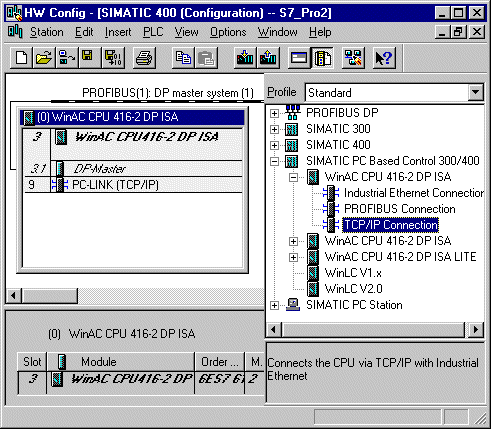Expand the collapsed WinAC CPU 416-2 DP ISA node
The height and width of the screenshot is (429, 491).
[x=293, y=241]
